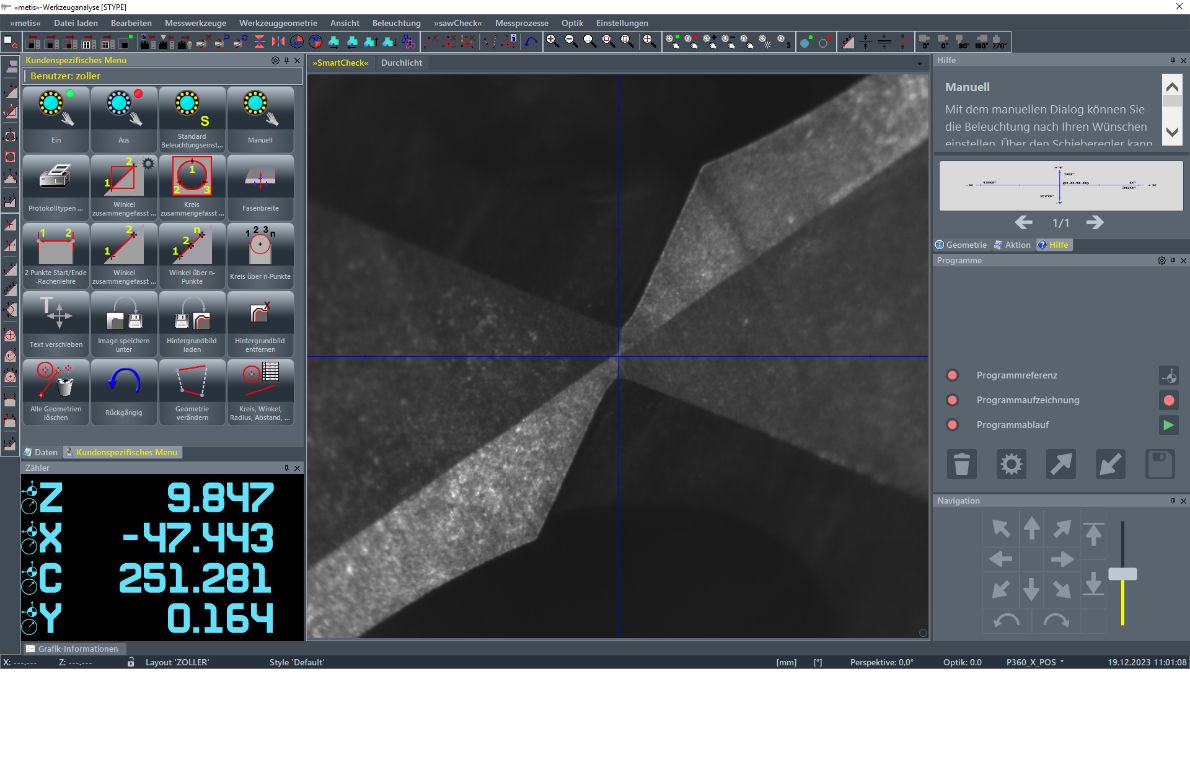
Task: Click Image speichern unter button
Action: [124, 323]
